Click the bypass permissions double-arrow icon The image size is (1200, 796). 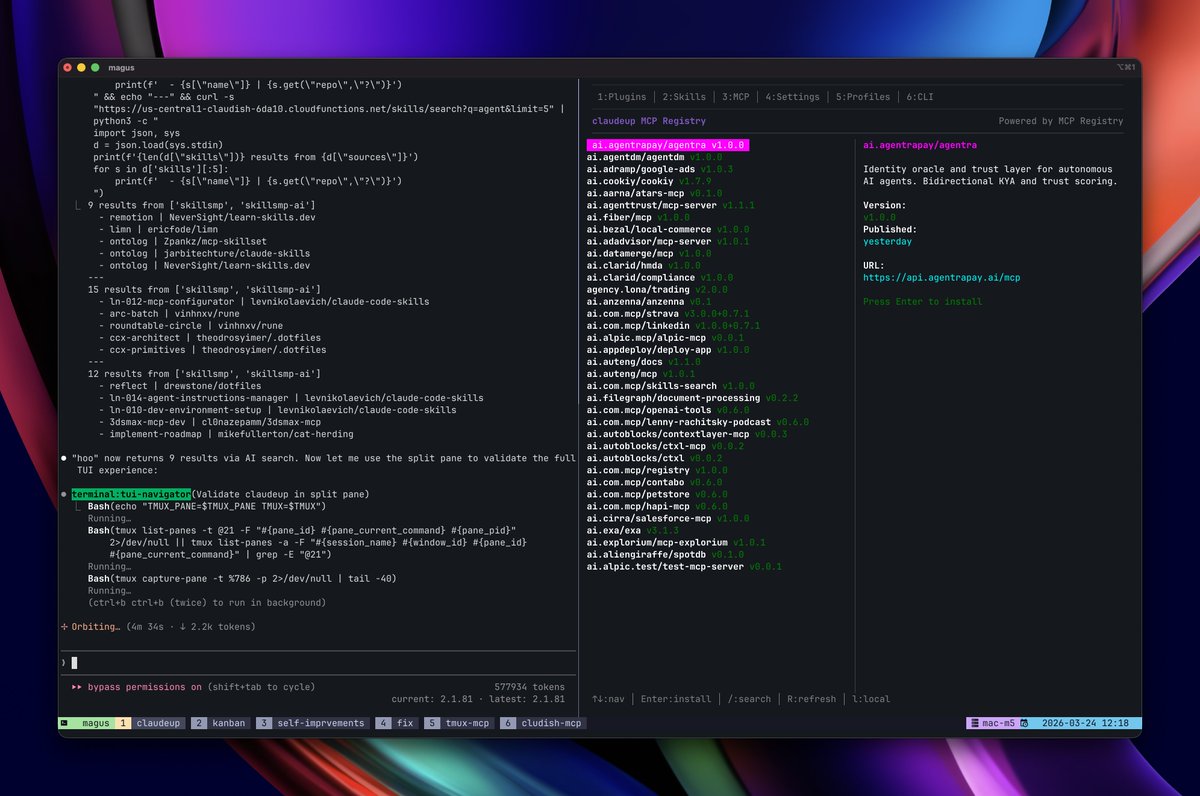[77, 687]
